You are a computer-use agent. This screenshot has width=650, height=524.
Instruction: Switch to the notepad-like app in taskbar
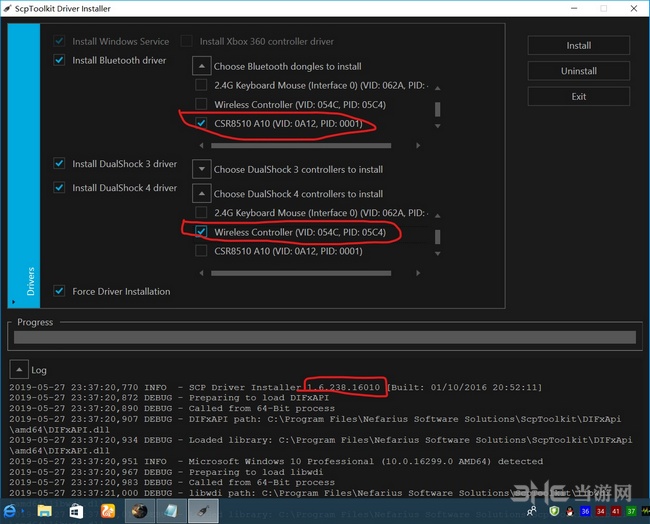(171, 511)
